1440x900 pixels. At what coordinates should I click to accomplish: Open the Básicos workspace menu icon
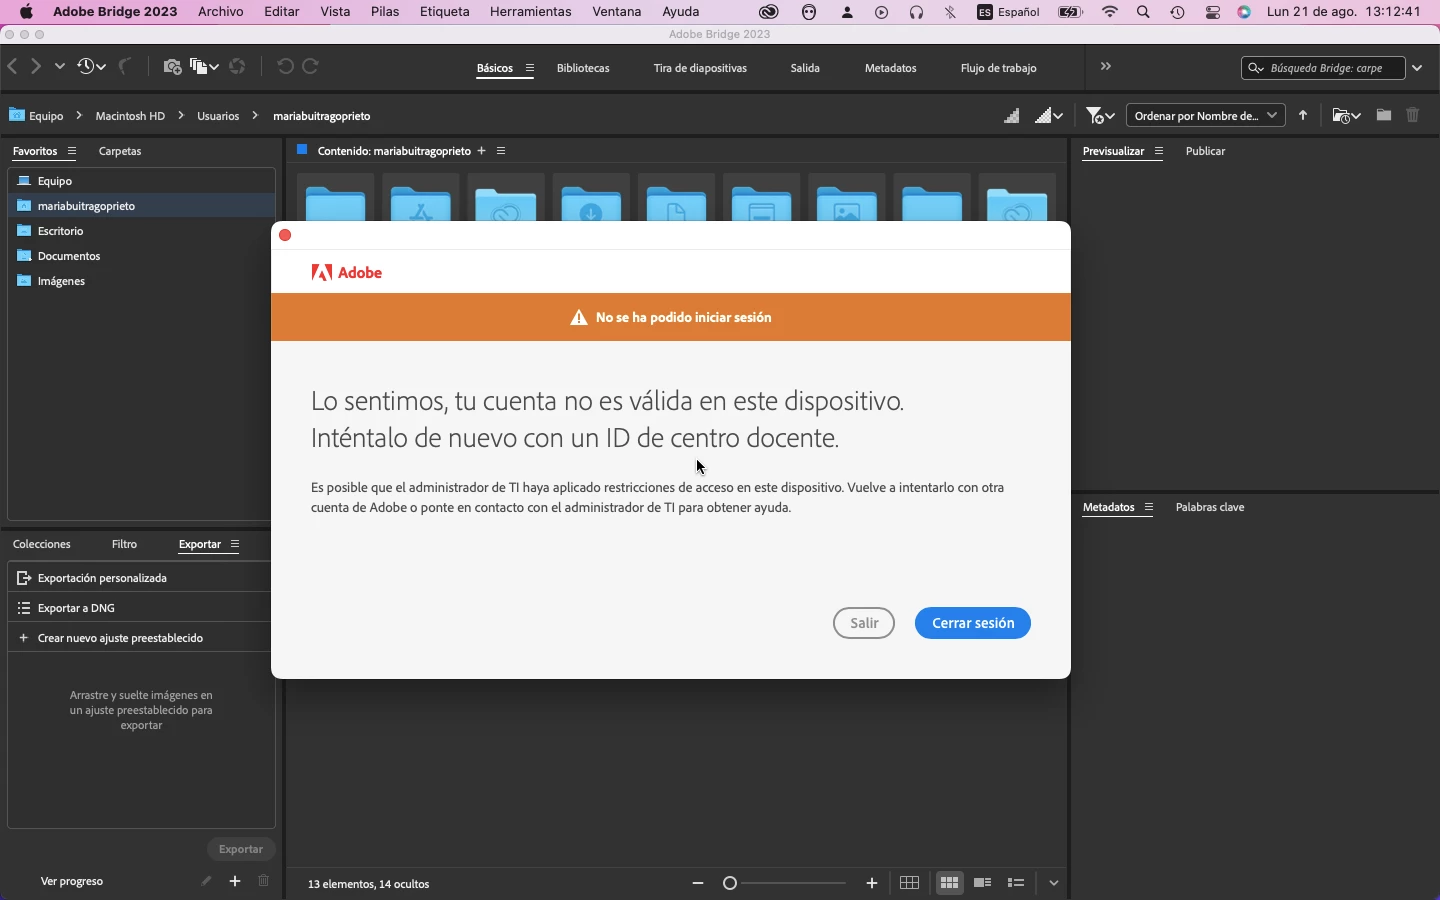tap(530, 69)
